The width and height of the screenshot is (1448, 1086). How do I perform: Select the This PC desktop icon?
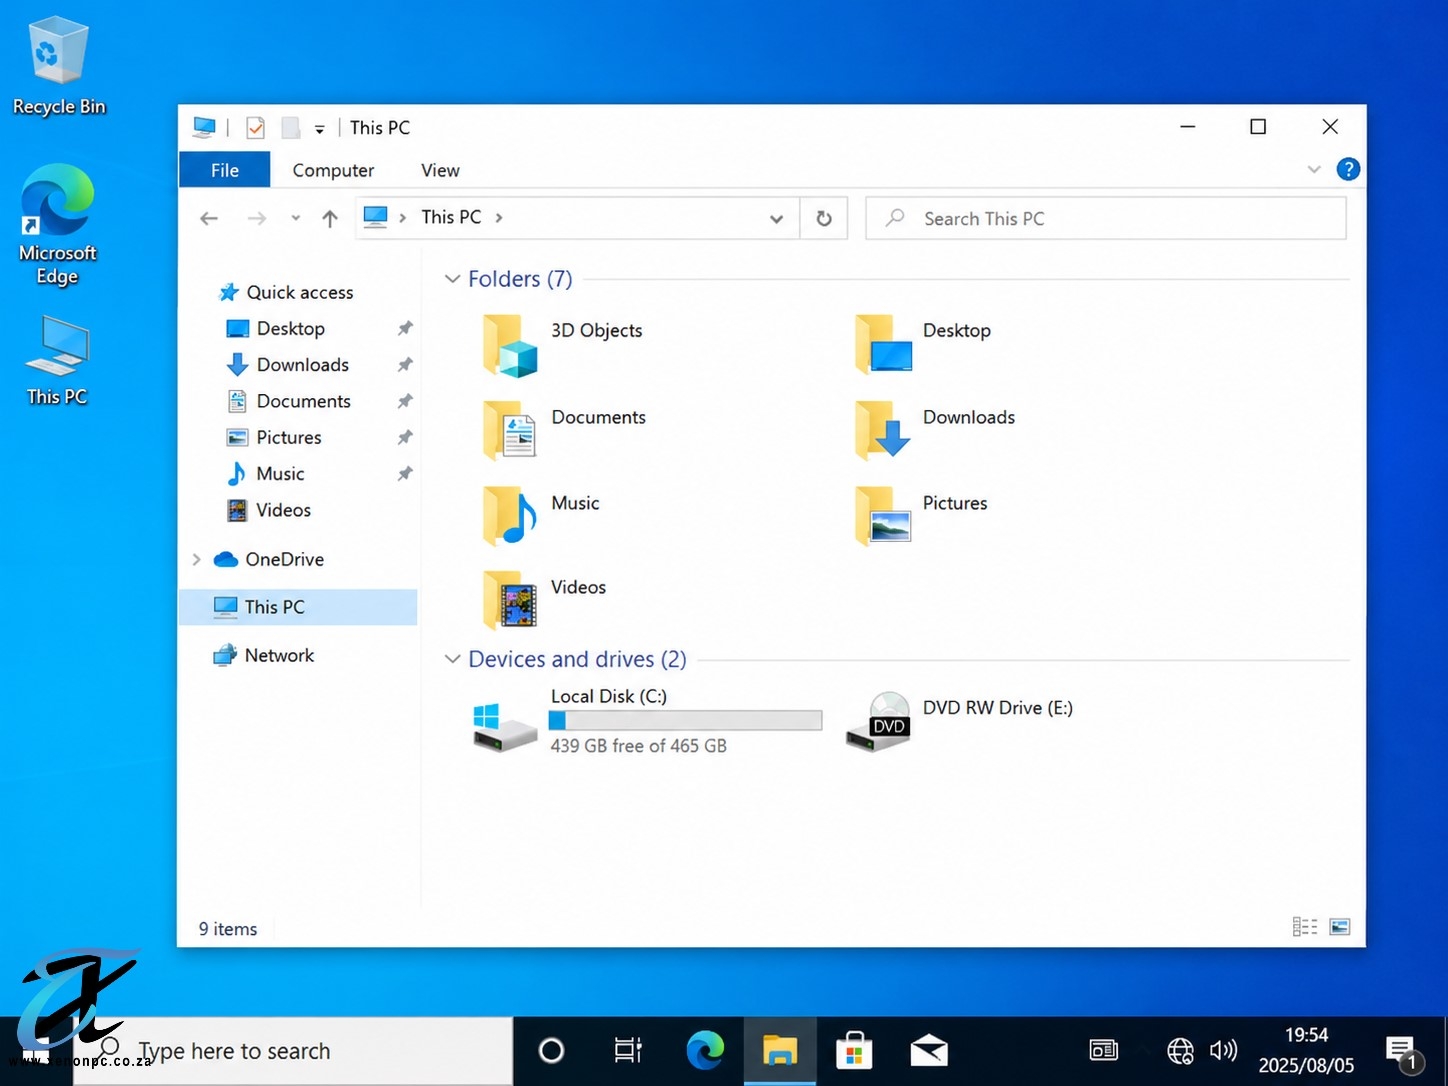click(x=57, y=360)
